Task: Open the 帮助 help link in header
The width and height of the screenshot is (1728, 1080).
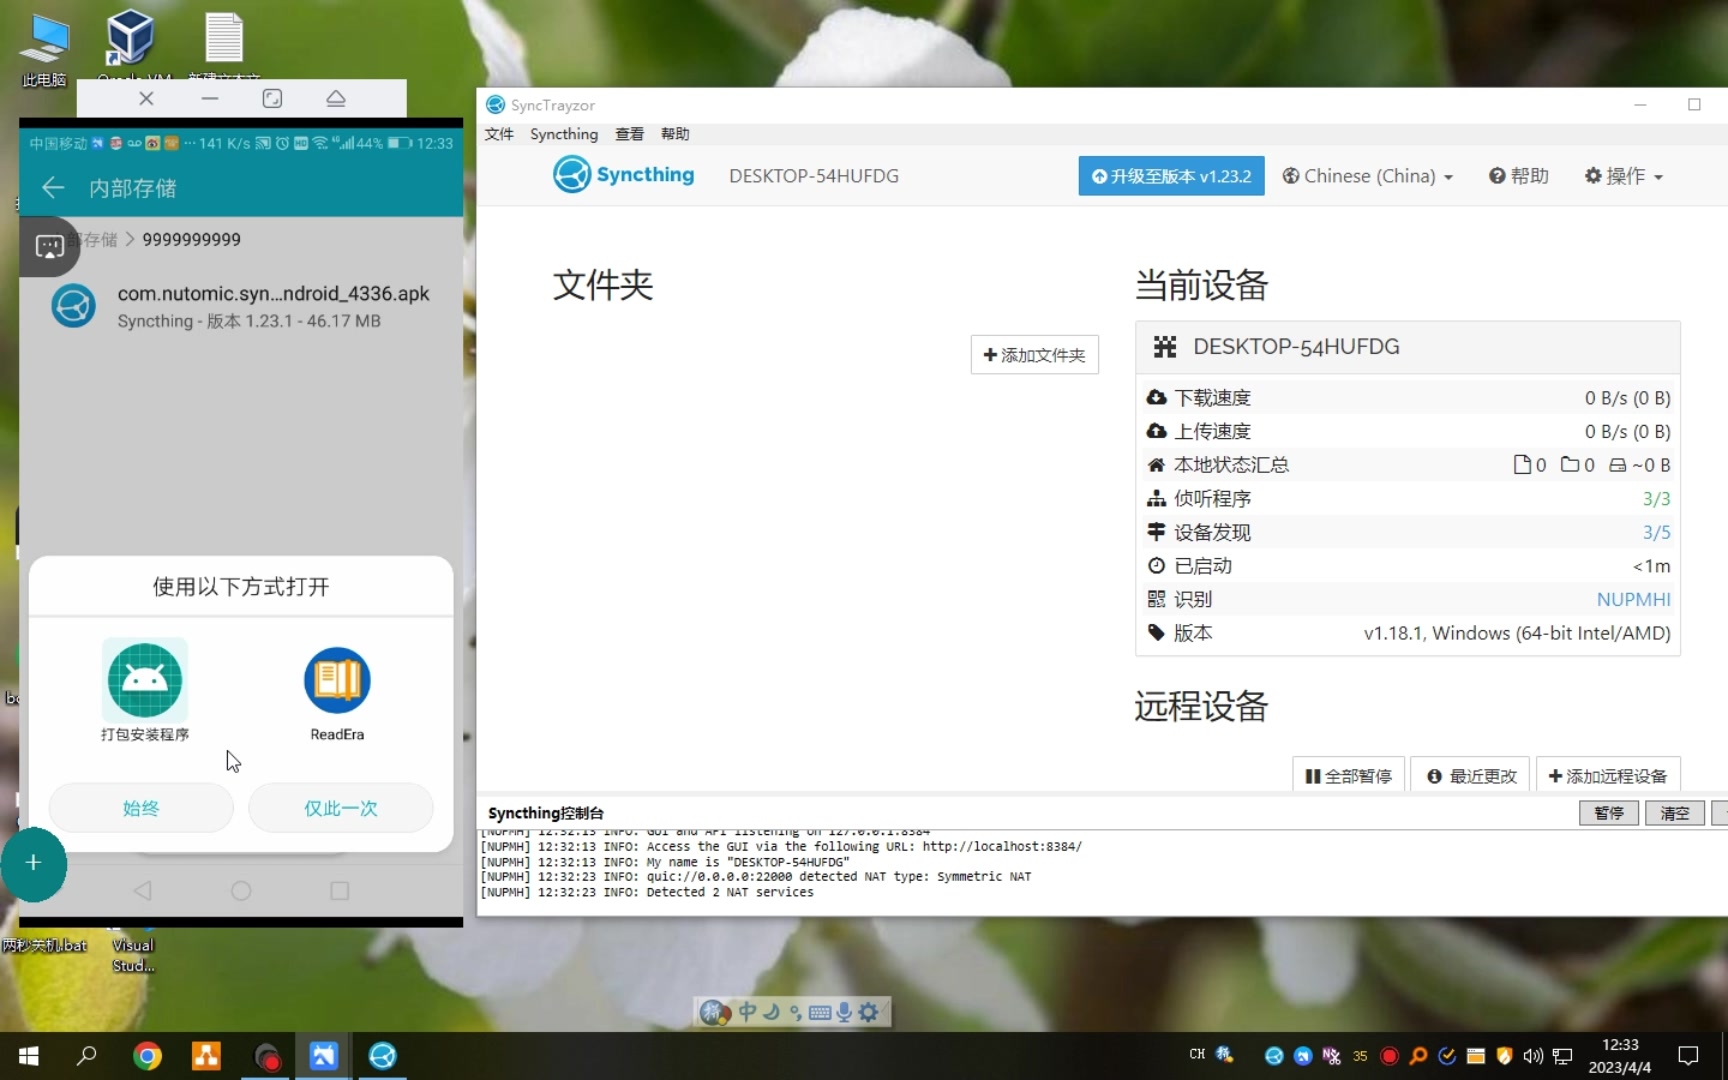Action: click(1518, 176)
